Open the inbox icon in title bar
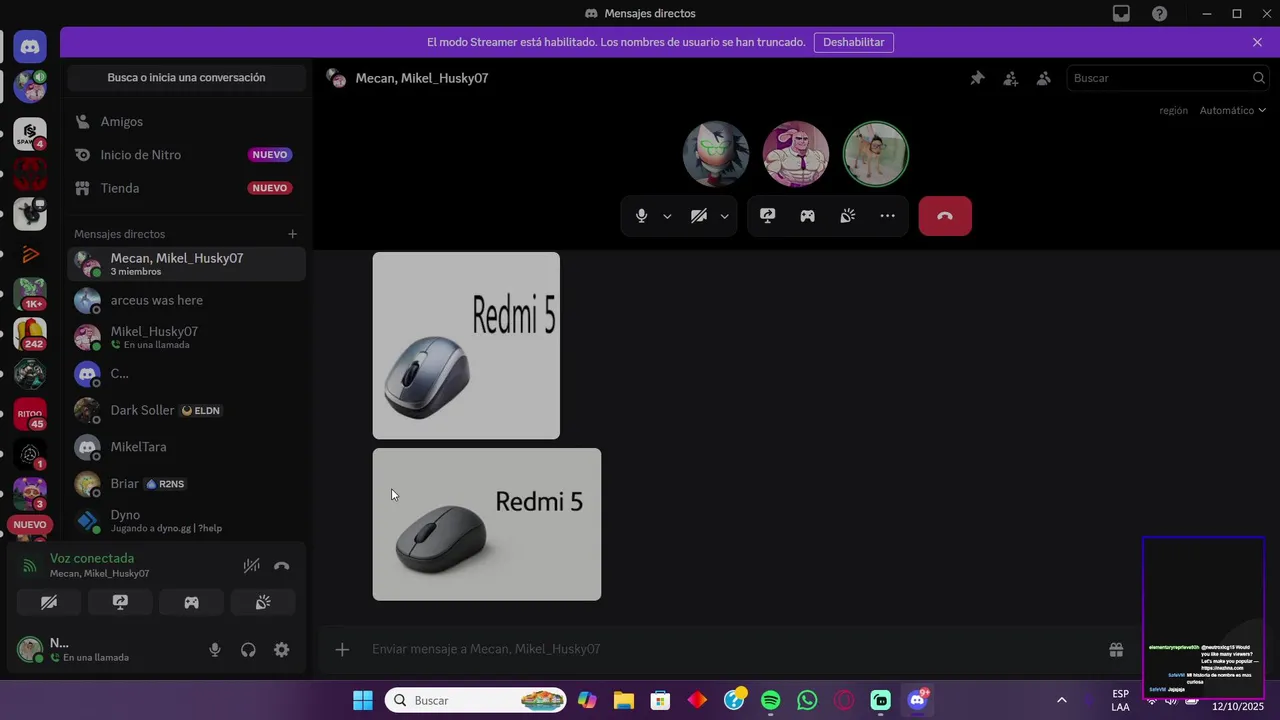This screenshot has width=1280, height=720. (x=1121, y=14)
